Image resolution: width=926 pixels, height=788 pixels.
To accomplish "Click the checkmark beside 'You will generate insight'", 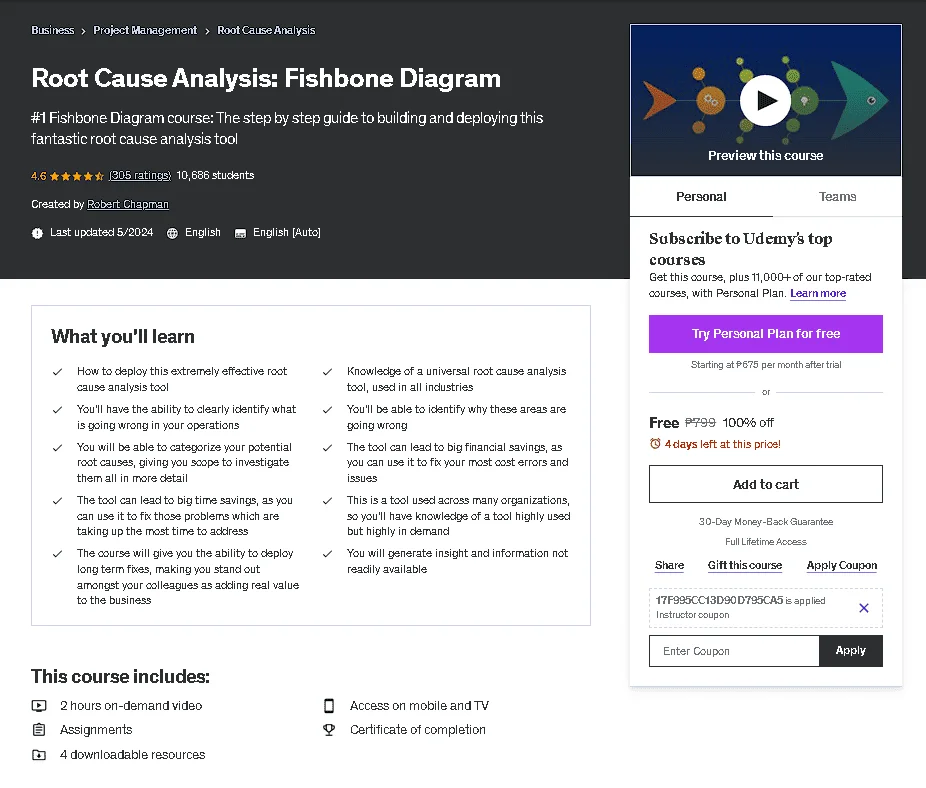I will pyautogui.click(x=327, y=554).
